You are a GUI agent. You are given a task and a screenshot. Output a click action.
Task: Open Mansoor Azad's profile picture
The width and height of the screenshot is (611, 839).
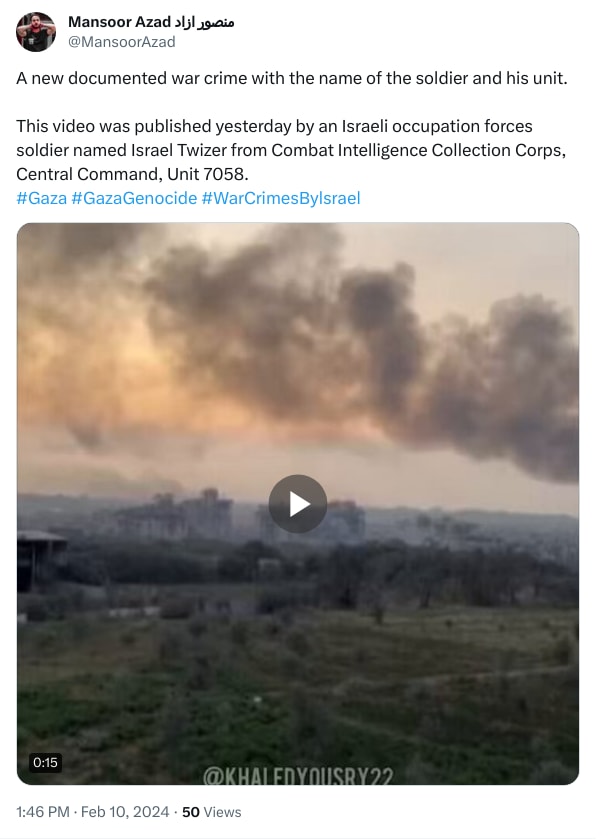36,32
